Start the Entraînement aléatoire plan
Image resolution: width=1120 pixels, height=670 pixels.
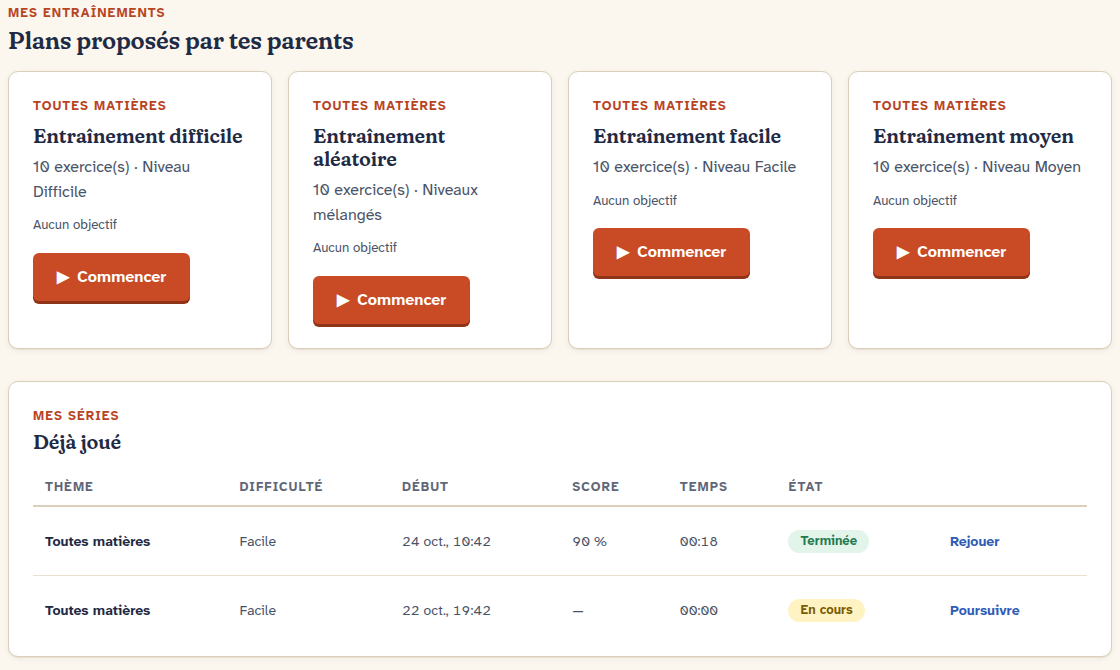point(391,301)
